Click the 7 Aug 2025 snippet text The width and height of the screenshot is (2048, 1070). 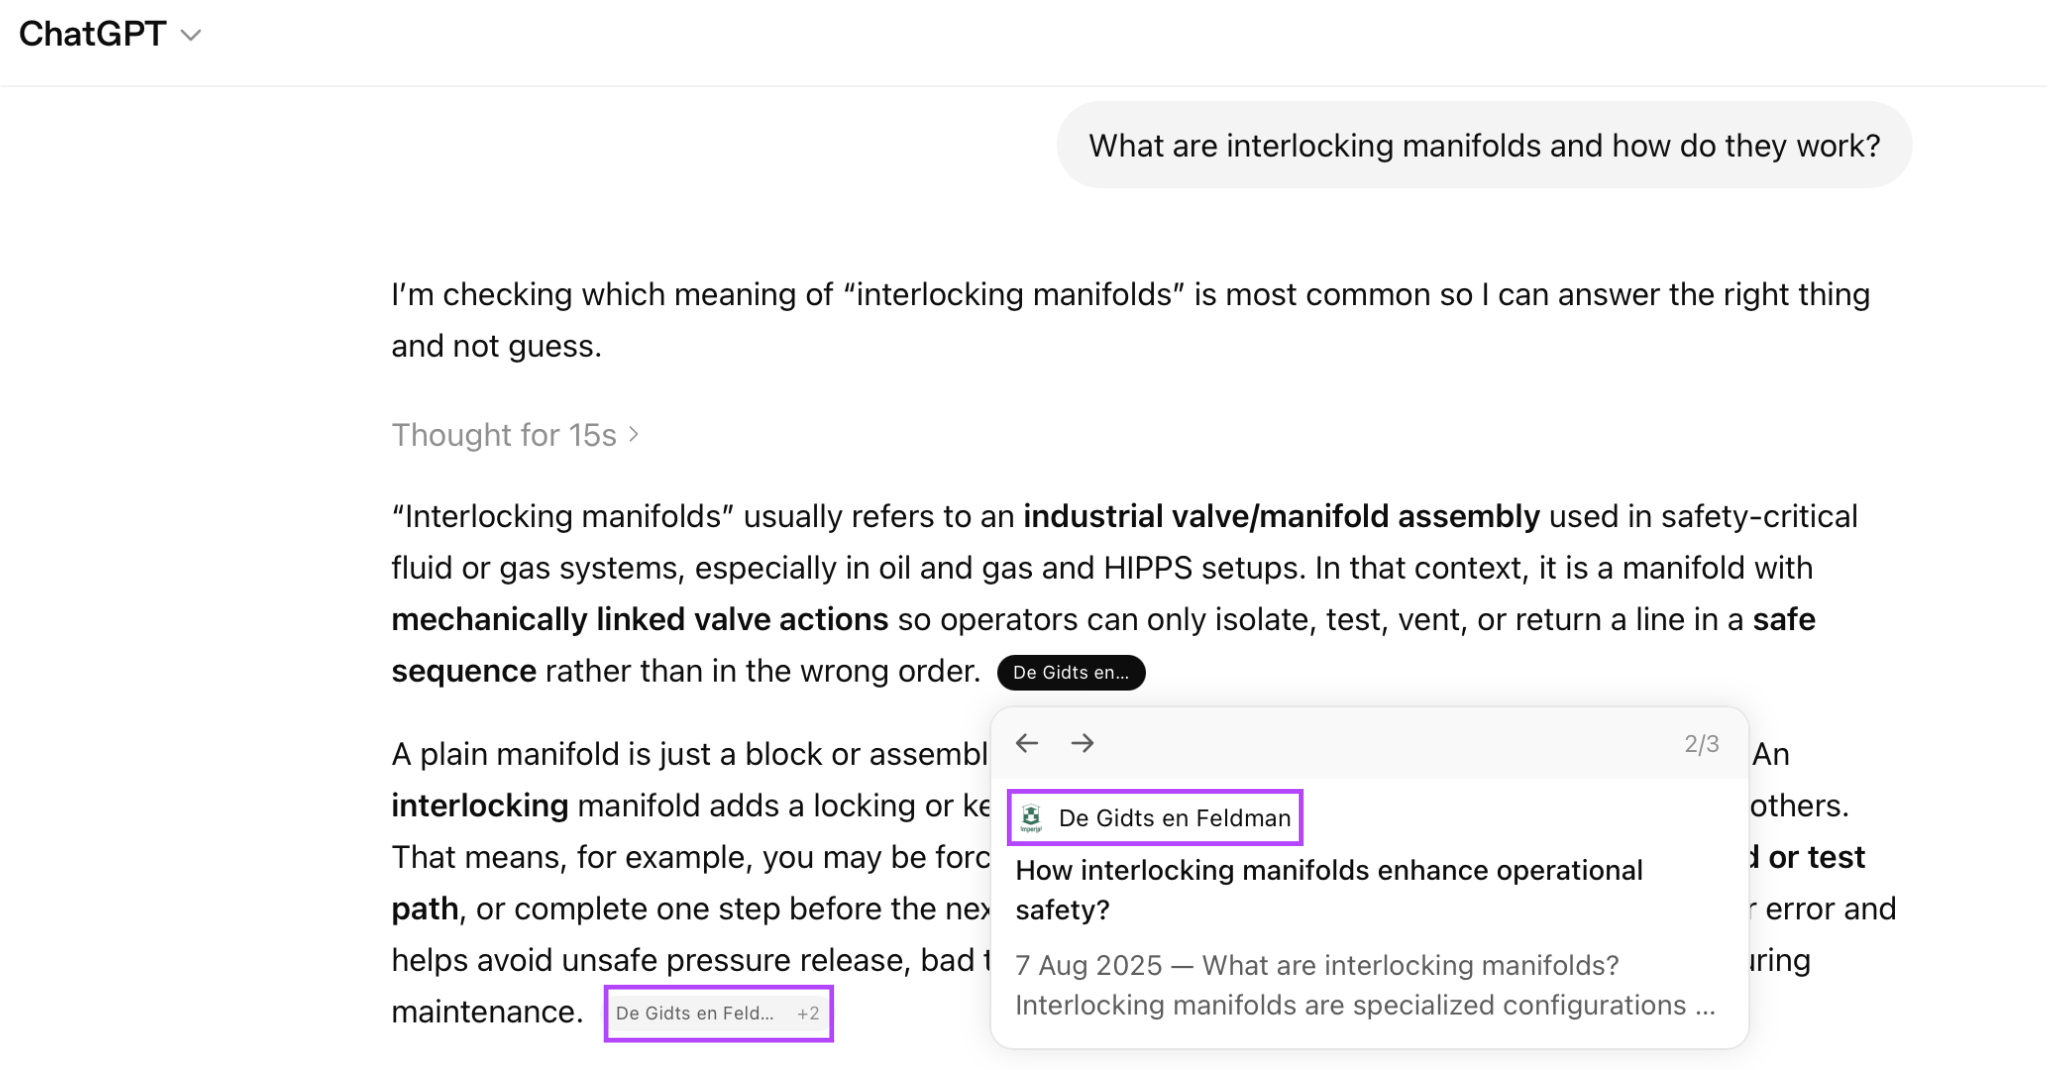pyautogui.click(x=1365, y=985)
